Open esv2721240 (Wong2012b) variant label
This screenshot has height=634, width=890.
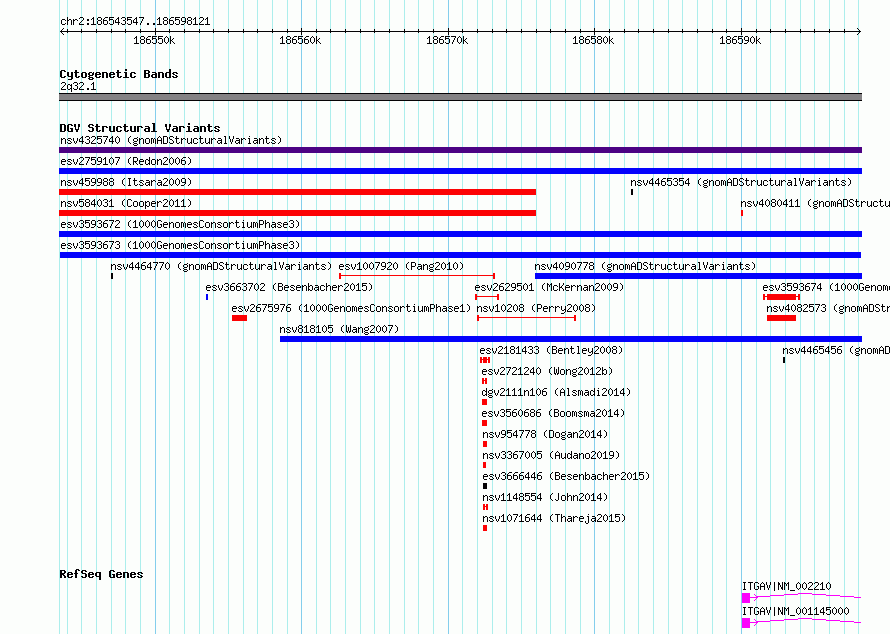click(x=547, y=371)
